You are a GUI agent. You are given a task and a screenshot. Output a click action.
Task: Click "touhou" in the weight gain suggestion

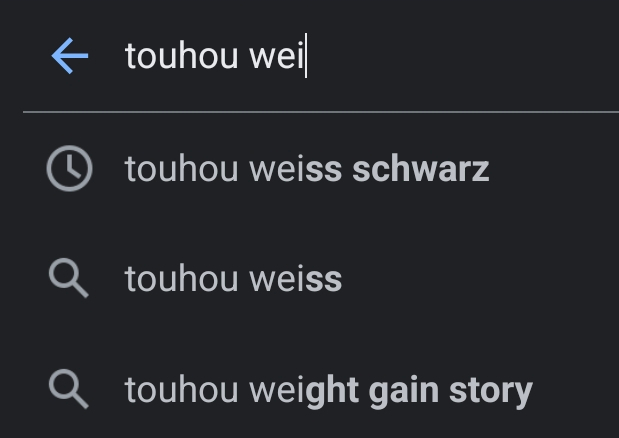(x=181, y=390)
